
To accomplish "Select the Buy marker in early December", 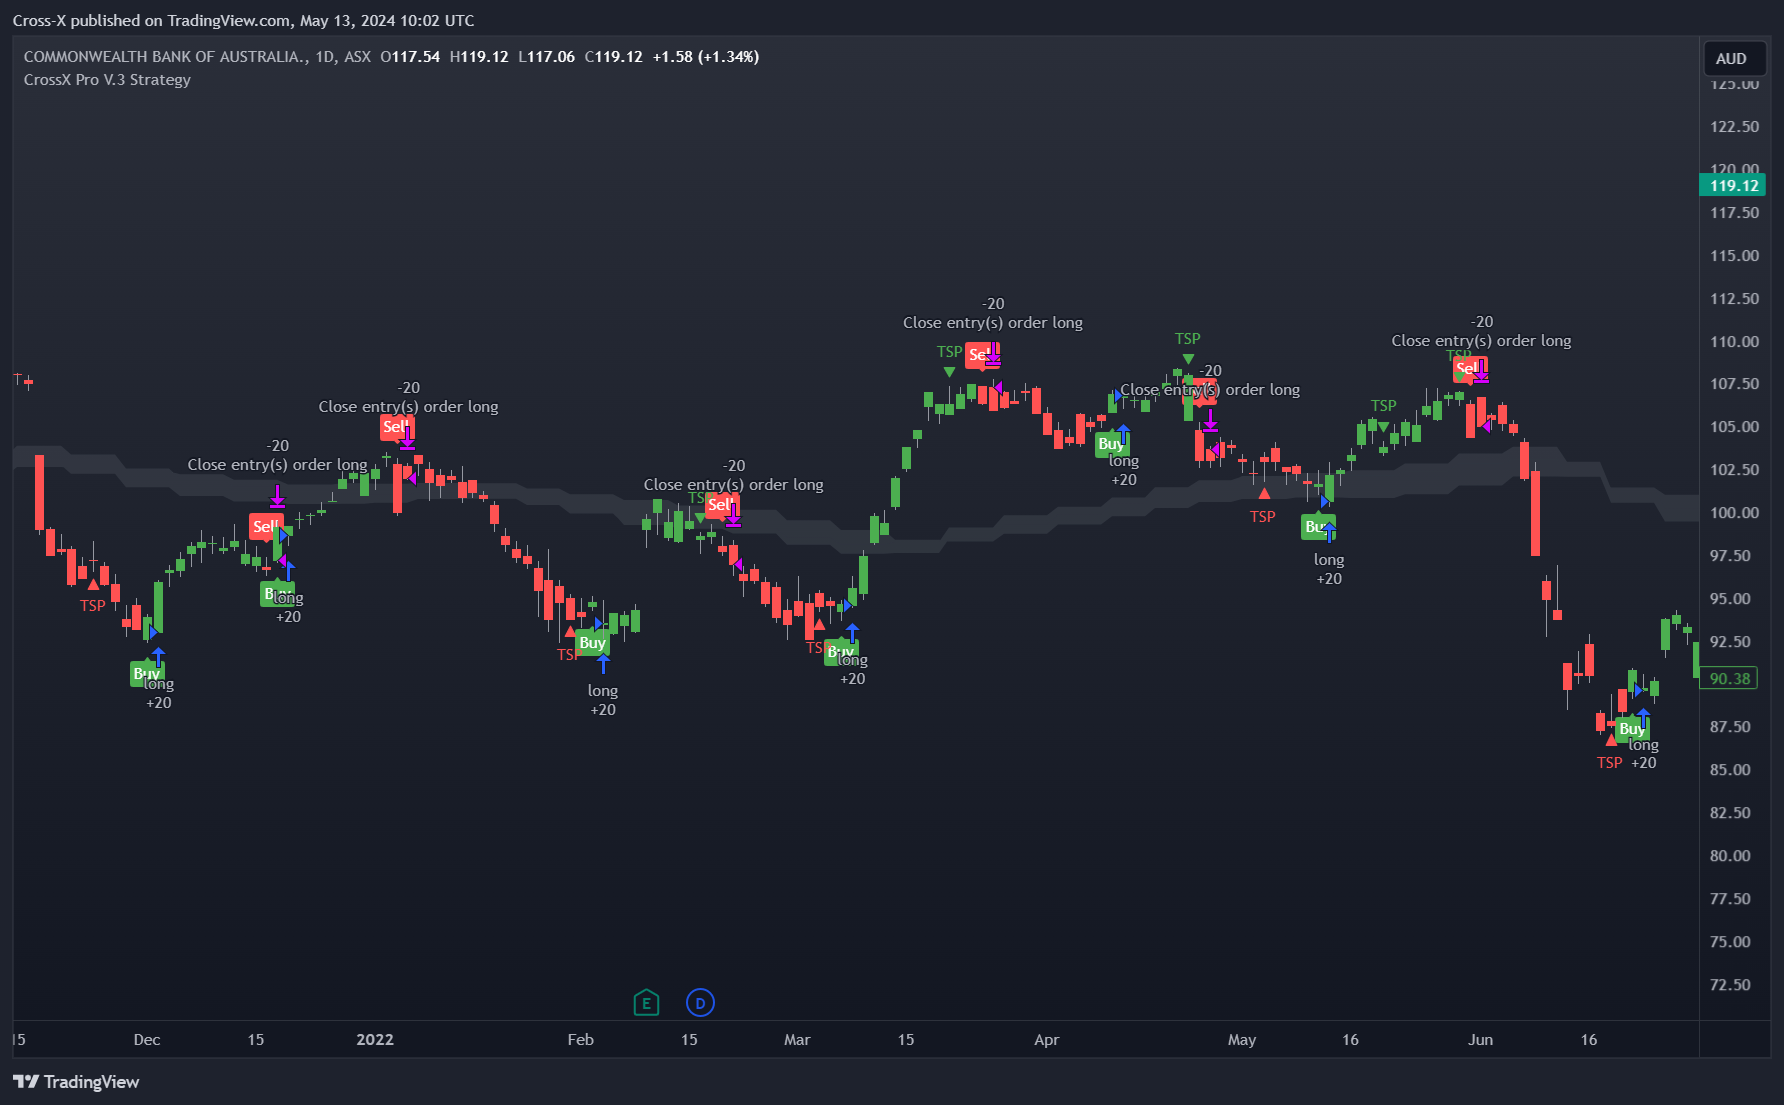I will click(x=146, y=673).
